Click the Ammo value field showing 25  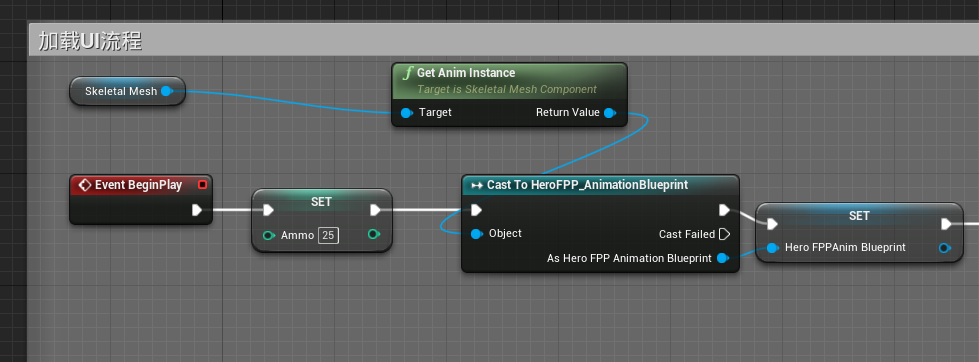point(328,235)
